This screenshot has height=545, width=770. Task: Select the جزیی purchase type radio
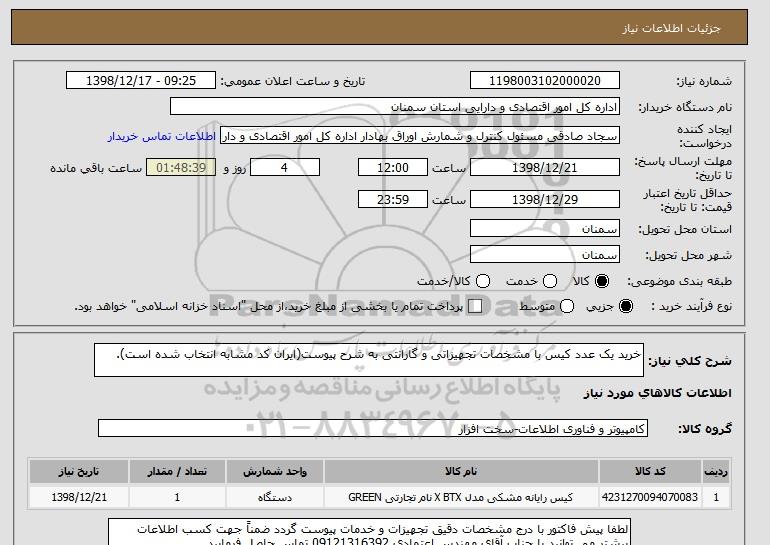(x=626, y=306)
